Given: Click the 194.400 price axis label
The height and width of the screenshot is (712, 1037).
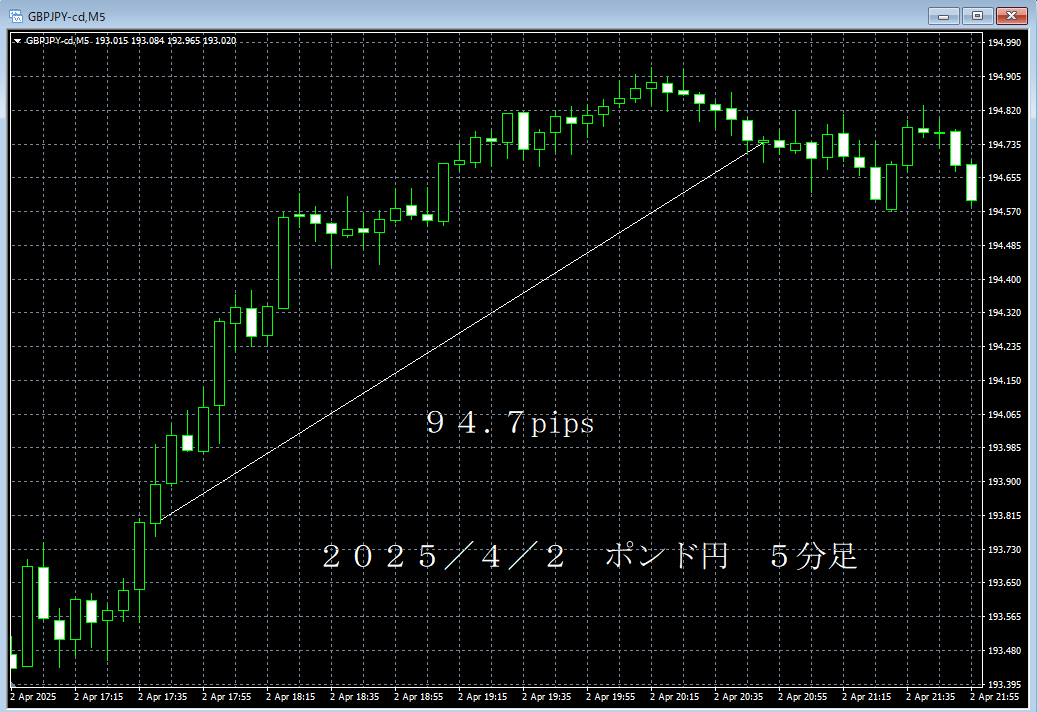Looking at the screenshot, I should pyautogui.click(x=1003, y=280).
